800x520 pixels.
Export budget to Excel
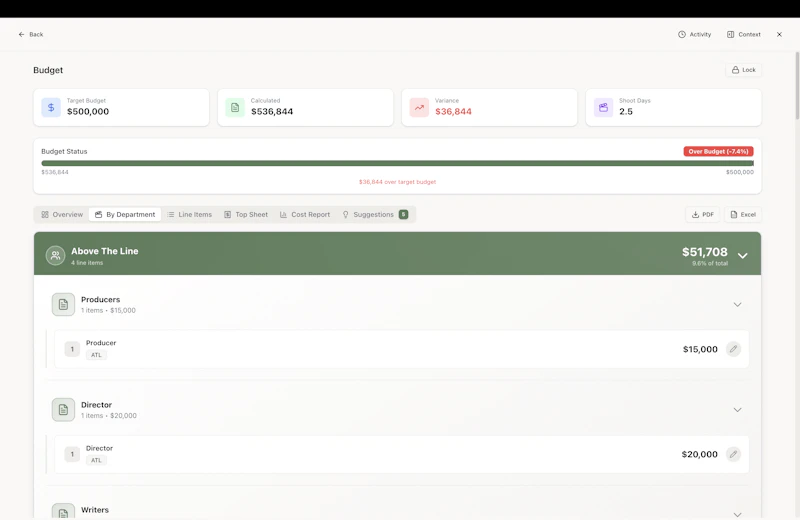coord(743,214)
